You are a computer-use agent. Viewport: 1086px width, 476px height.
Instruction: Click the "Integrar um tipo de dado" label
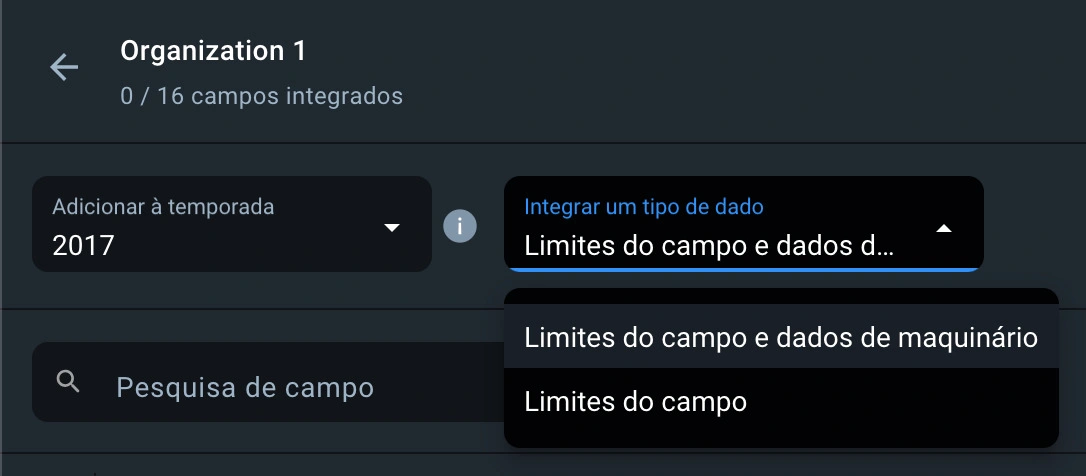643,207
